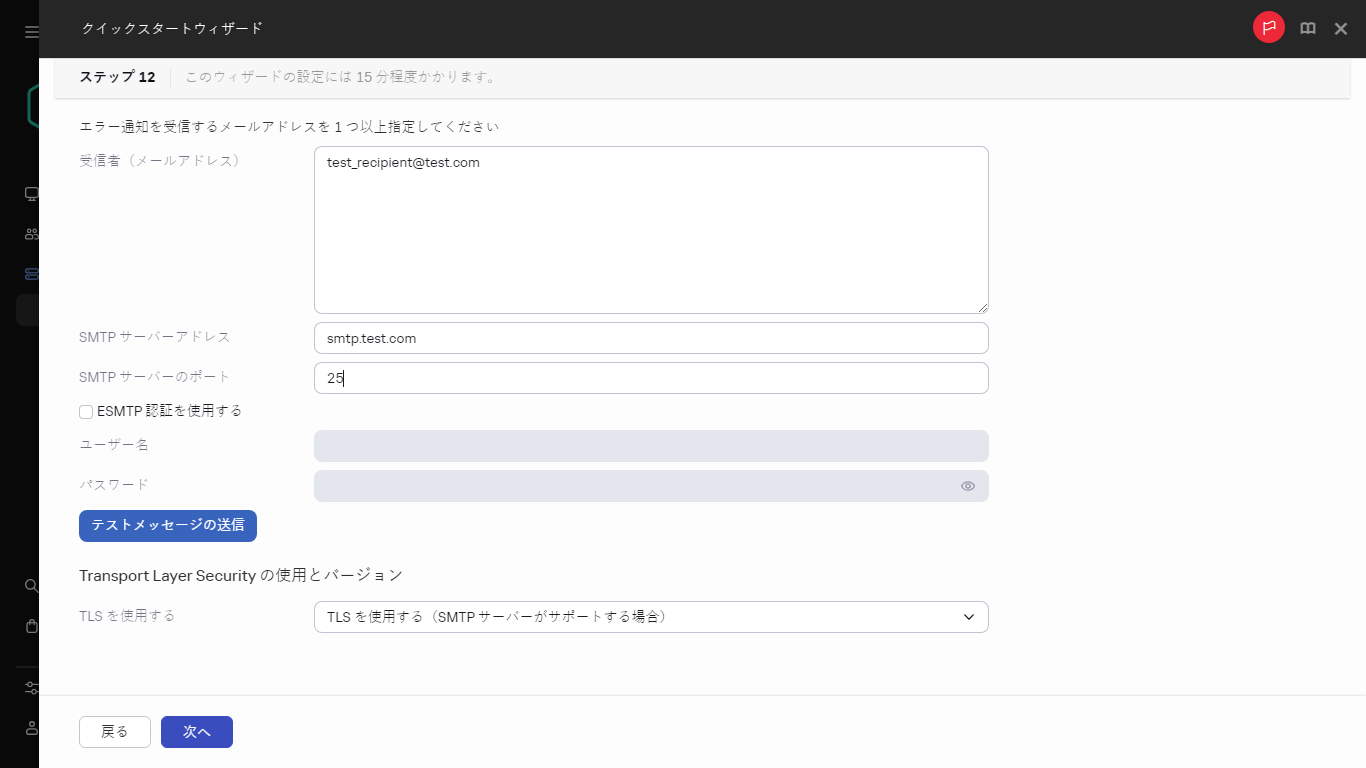Click inside the recipients email text area
Image resolution: width=1366 pixels, height=768 pixels.
pos(650,229)
